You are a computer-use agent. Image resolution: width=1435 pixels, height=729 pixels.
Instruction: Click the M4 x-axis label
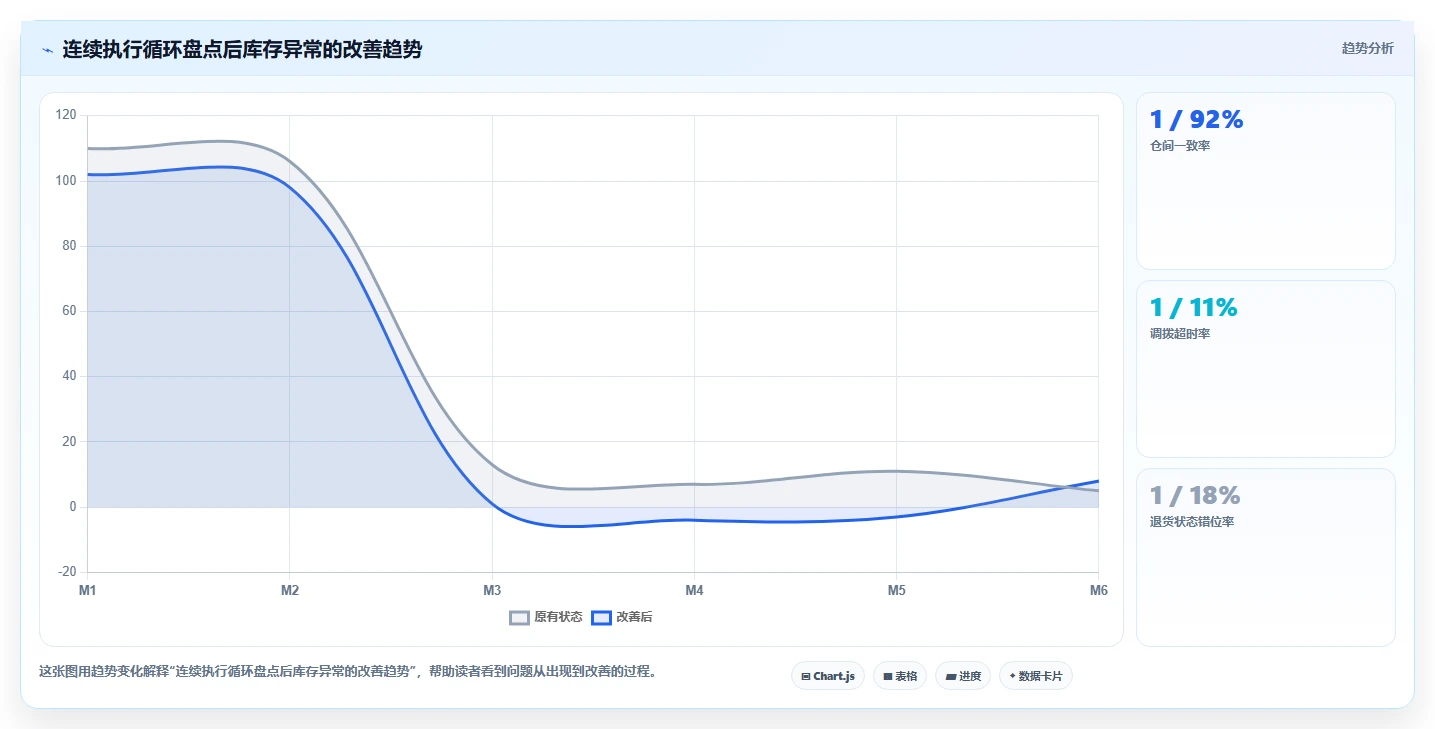[x=694, y=591]
